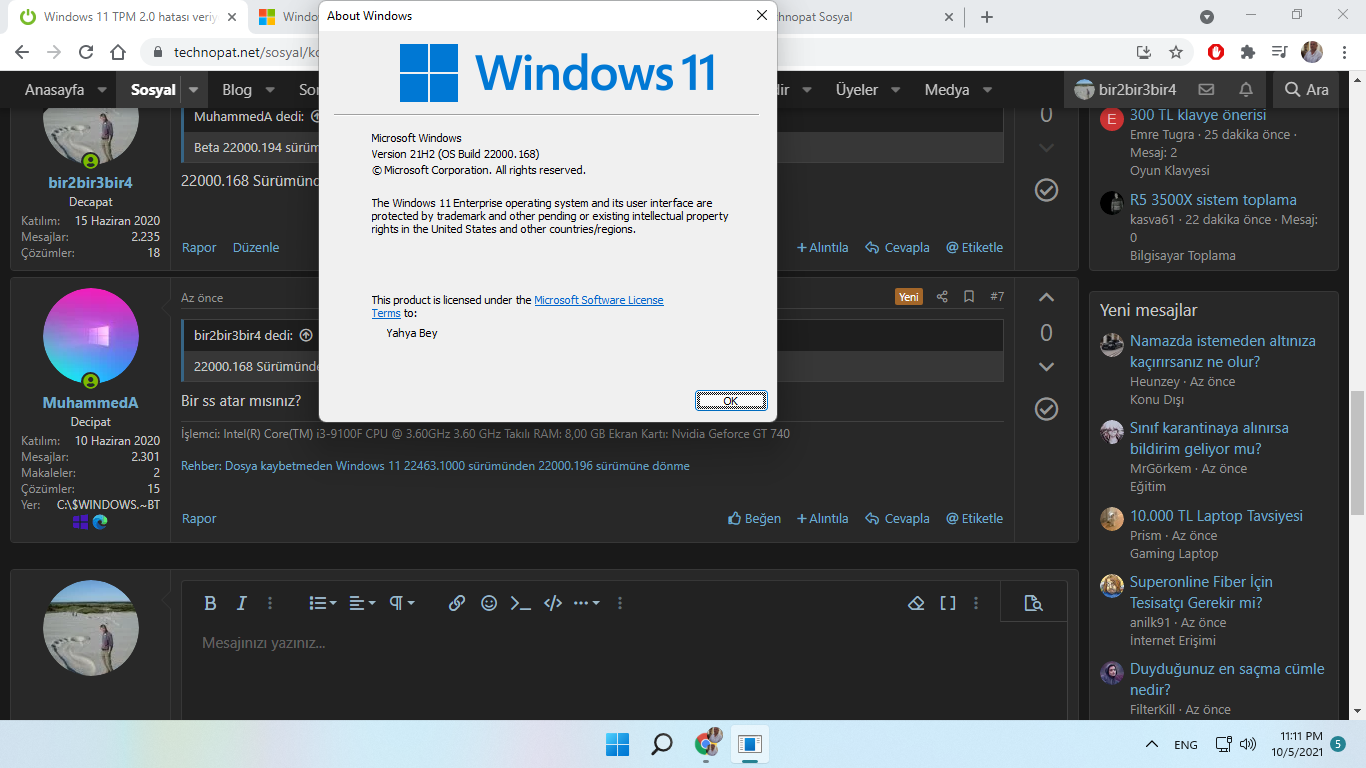Downvote MuhammedA's post with the down arrow
The image size is (1366, 768).
click(1046, 367)
